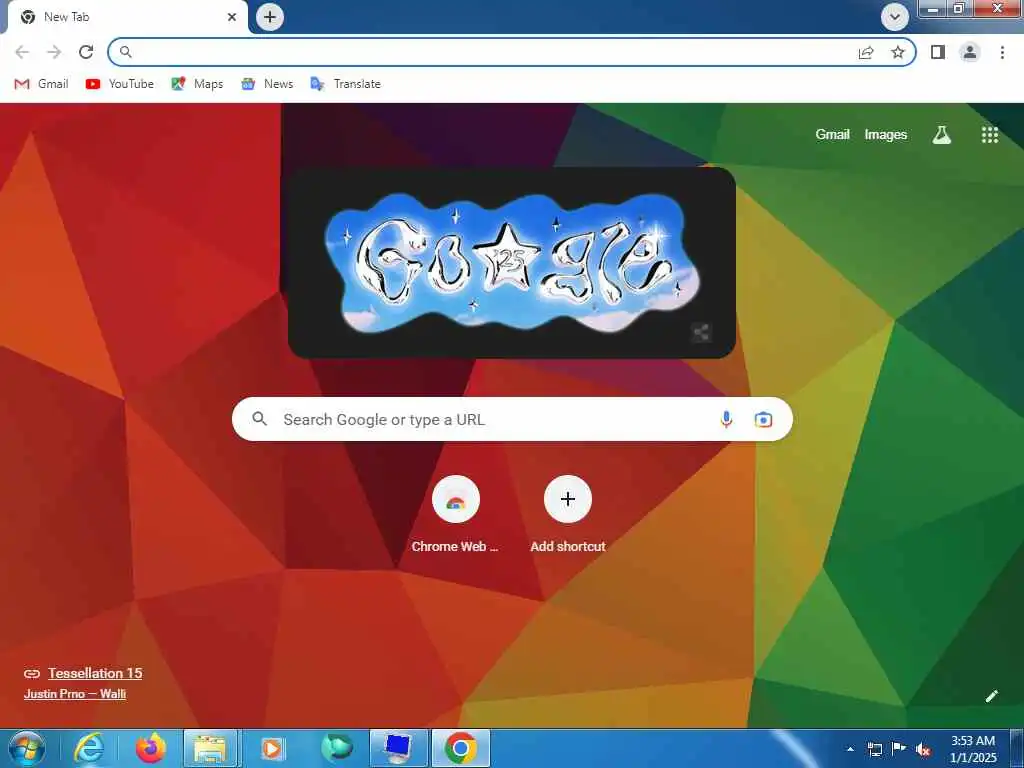Bookmark this tab with the star icon
Screen dimensions: 1024x768
point(898,52)
